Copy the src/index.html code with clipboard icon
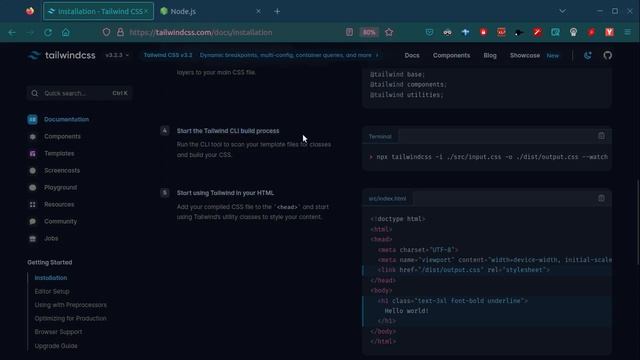 (x=601, y=198)
